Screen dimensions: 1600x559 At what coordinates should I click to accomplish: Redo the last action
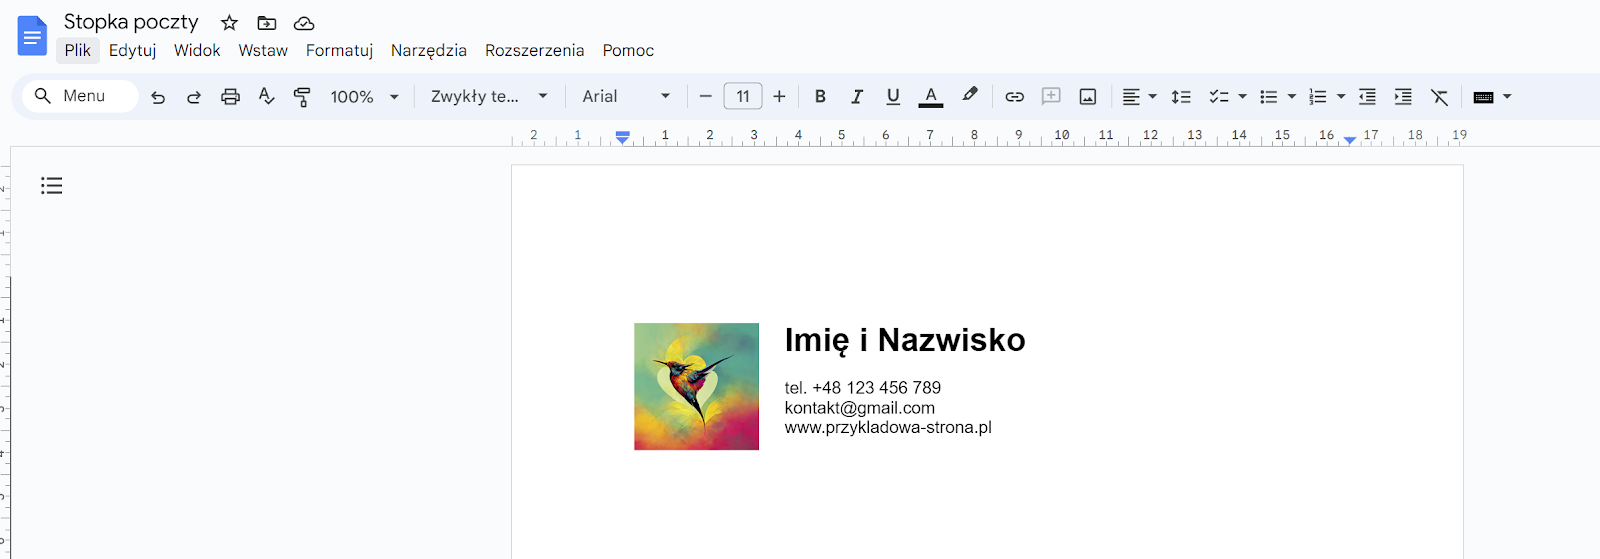[194, 97]
